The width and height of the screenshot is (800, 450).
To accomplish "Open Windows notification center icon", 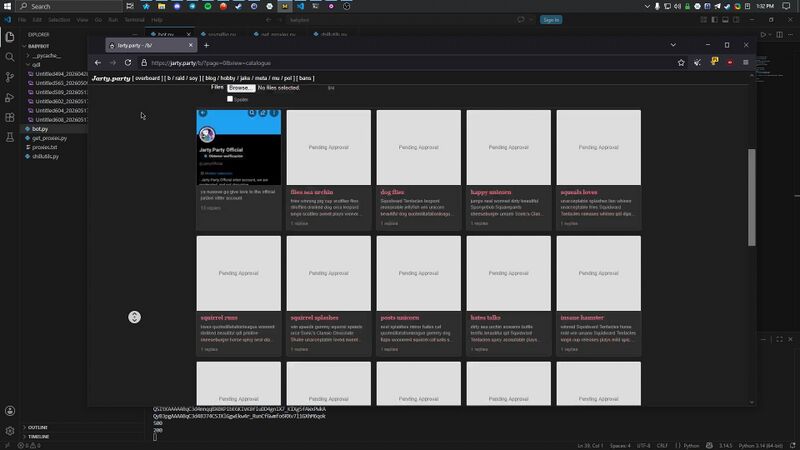I will [786, 6].
